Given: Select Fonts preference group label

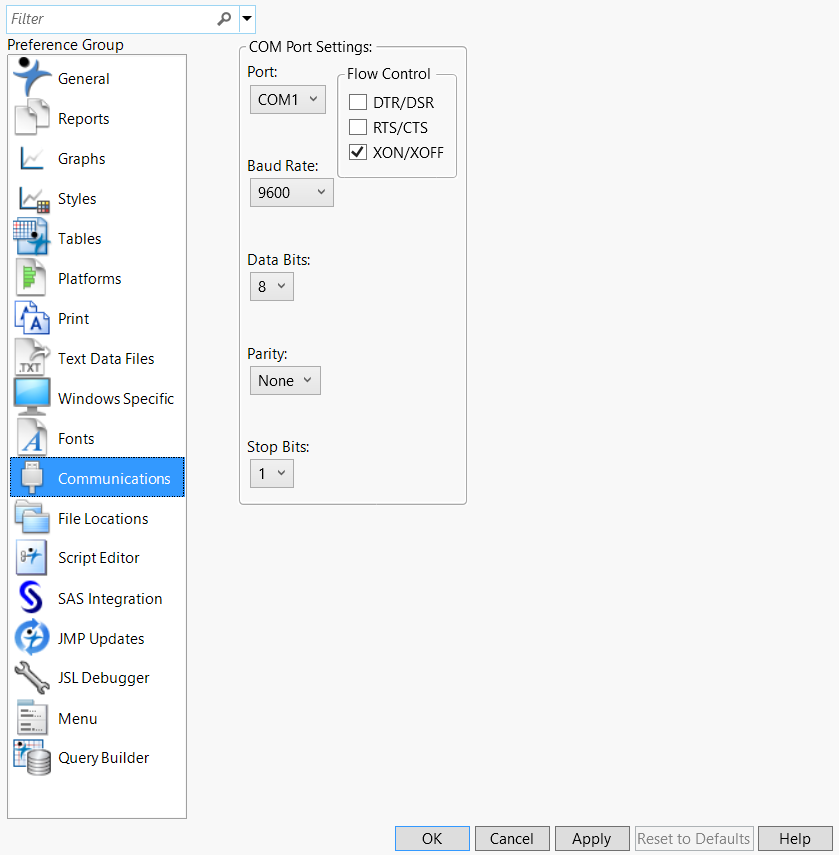Looking at the screenshot, I should [76, 438].
